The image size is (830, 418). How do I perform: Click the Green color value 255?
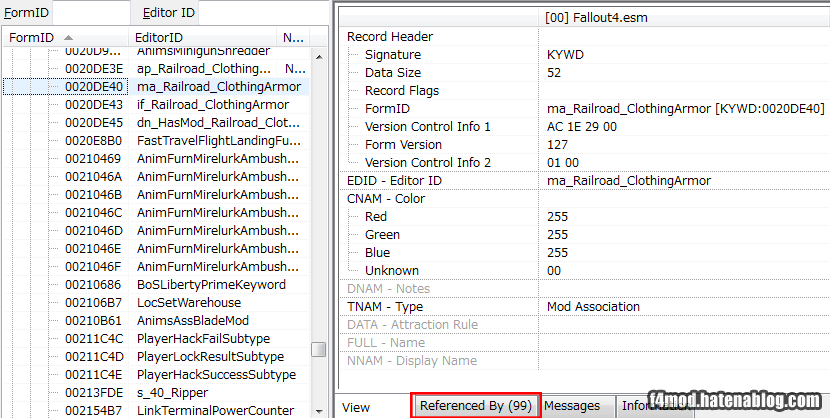click(x=557, y=234)
